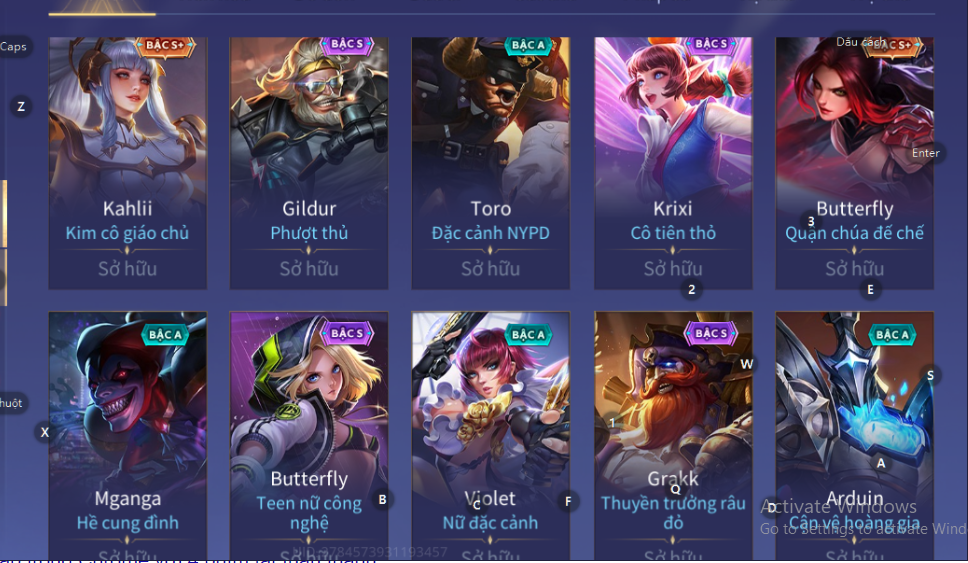Open Butterfly Teen nữ công nghệ card
968x563 pixels.
(x=309, y=435)
